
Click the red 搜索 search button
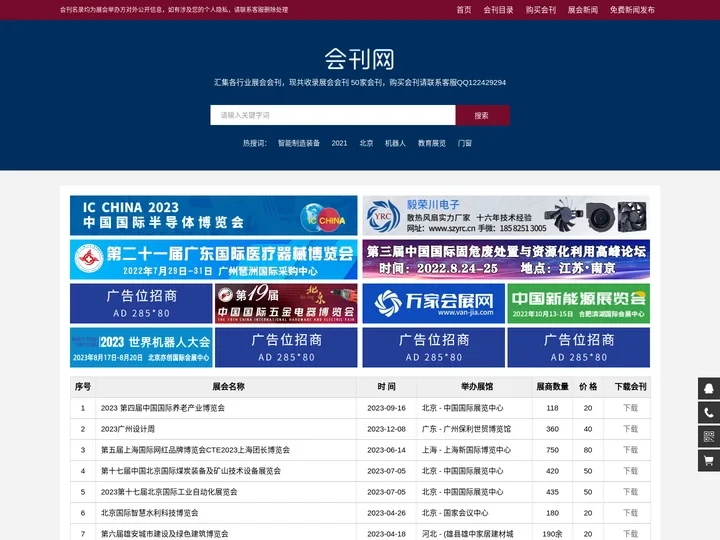click(482, 115)
